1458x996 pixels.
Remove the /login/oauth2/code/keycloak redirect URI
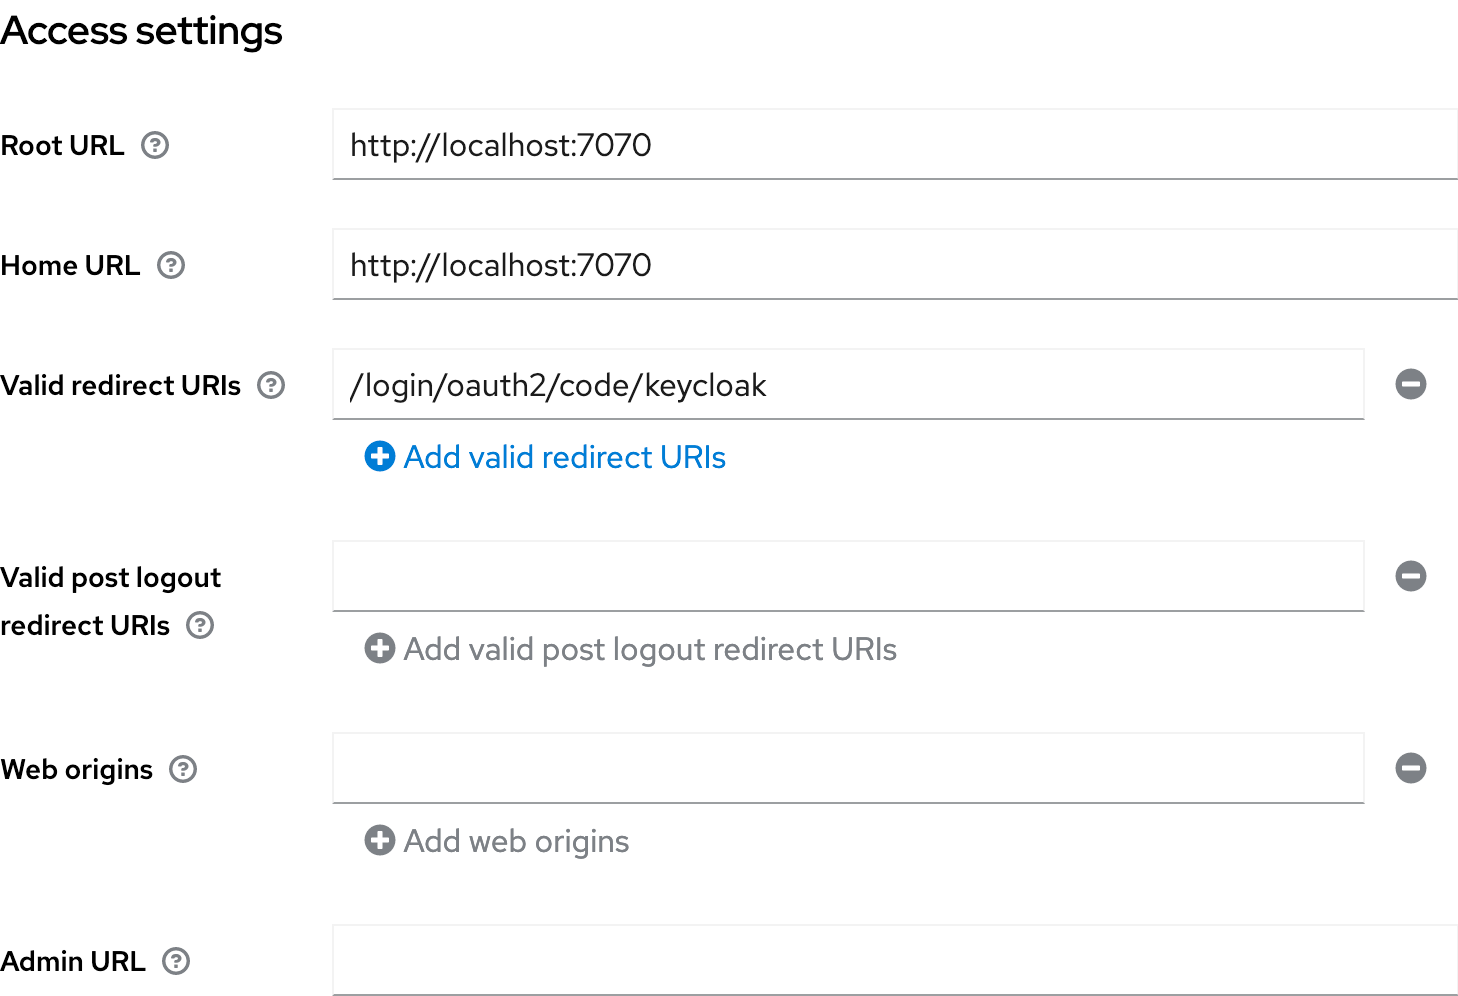1411,384
